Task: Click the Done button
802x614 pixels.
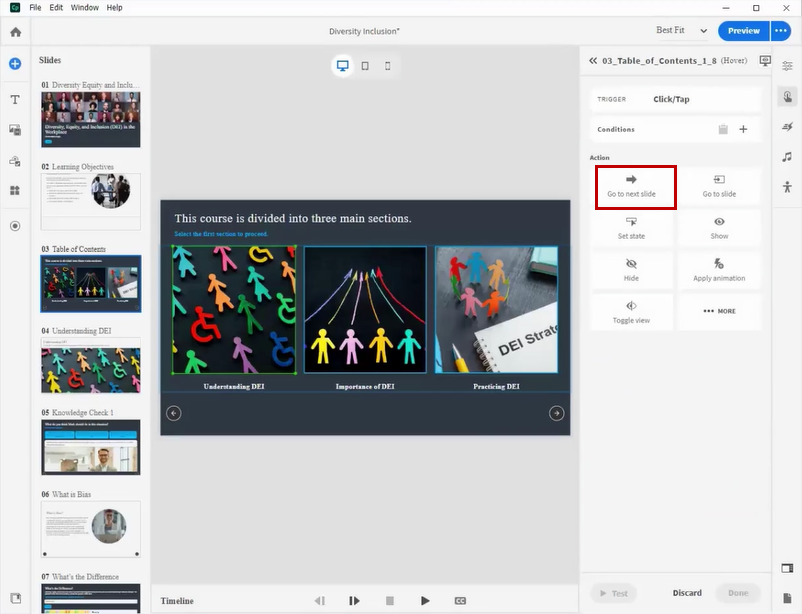Action: point(738,593)
